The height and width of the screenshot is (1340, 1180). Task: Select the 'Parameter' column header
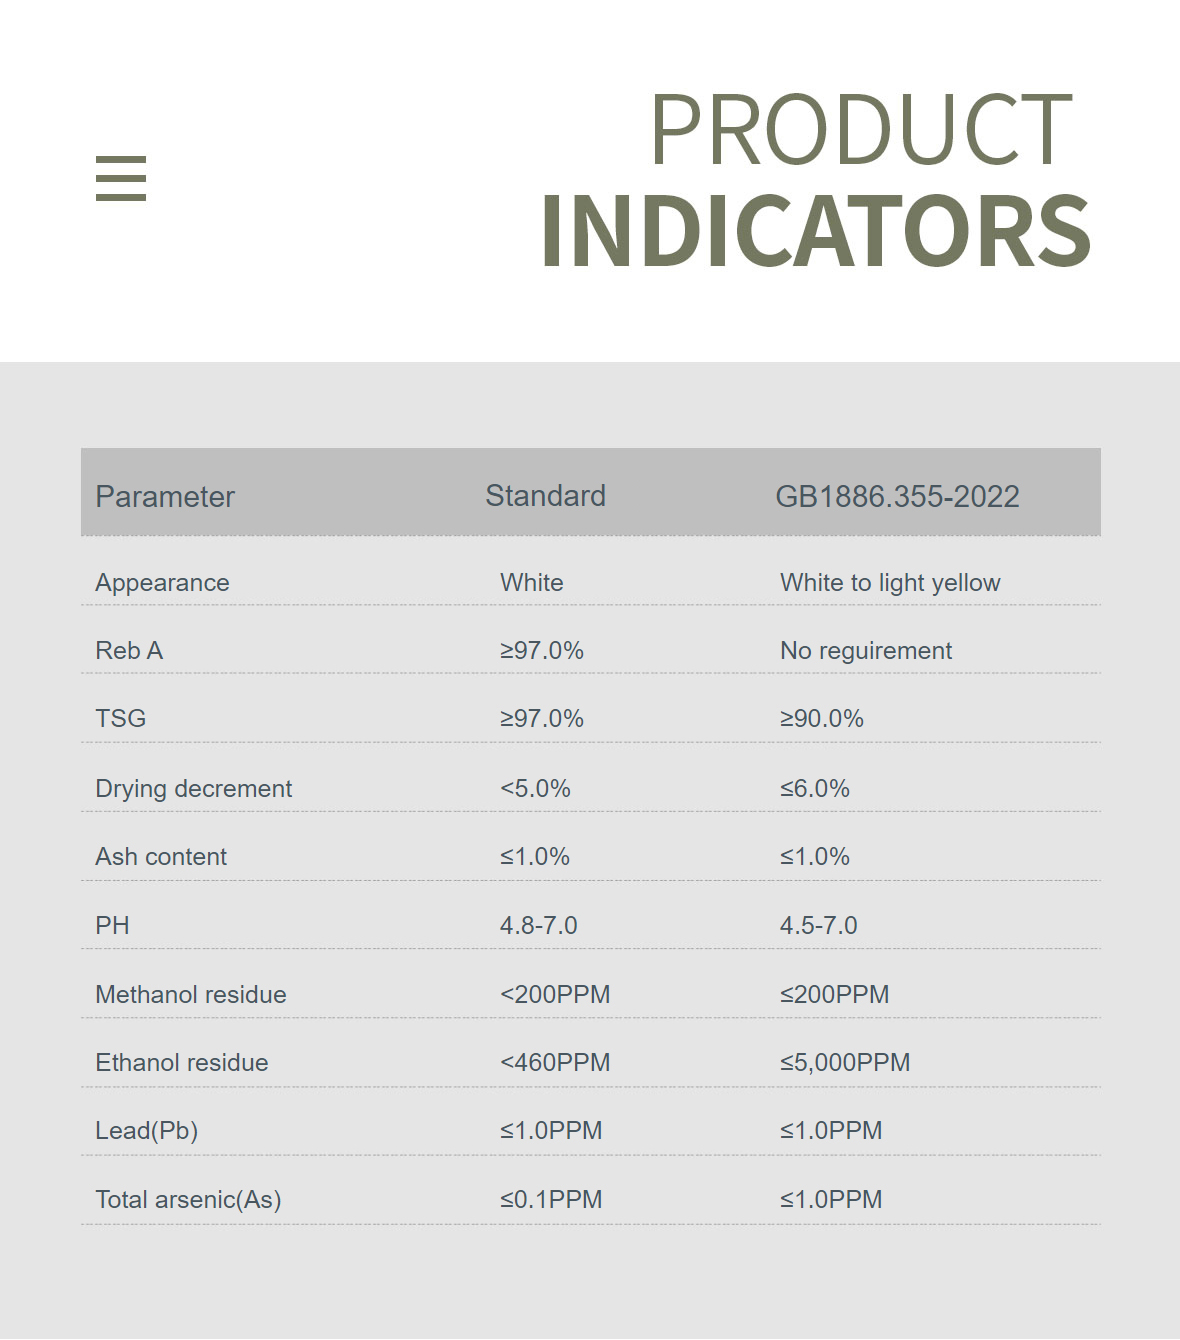coord(165,497)
